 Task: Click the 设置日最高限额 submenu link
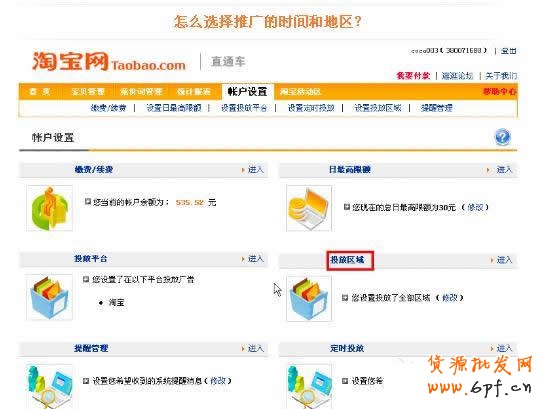(x=174, y=108)
